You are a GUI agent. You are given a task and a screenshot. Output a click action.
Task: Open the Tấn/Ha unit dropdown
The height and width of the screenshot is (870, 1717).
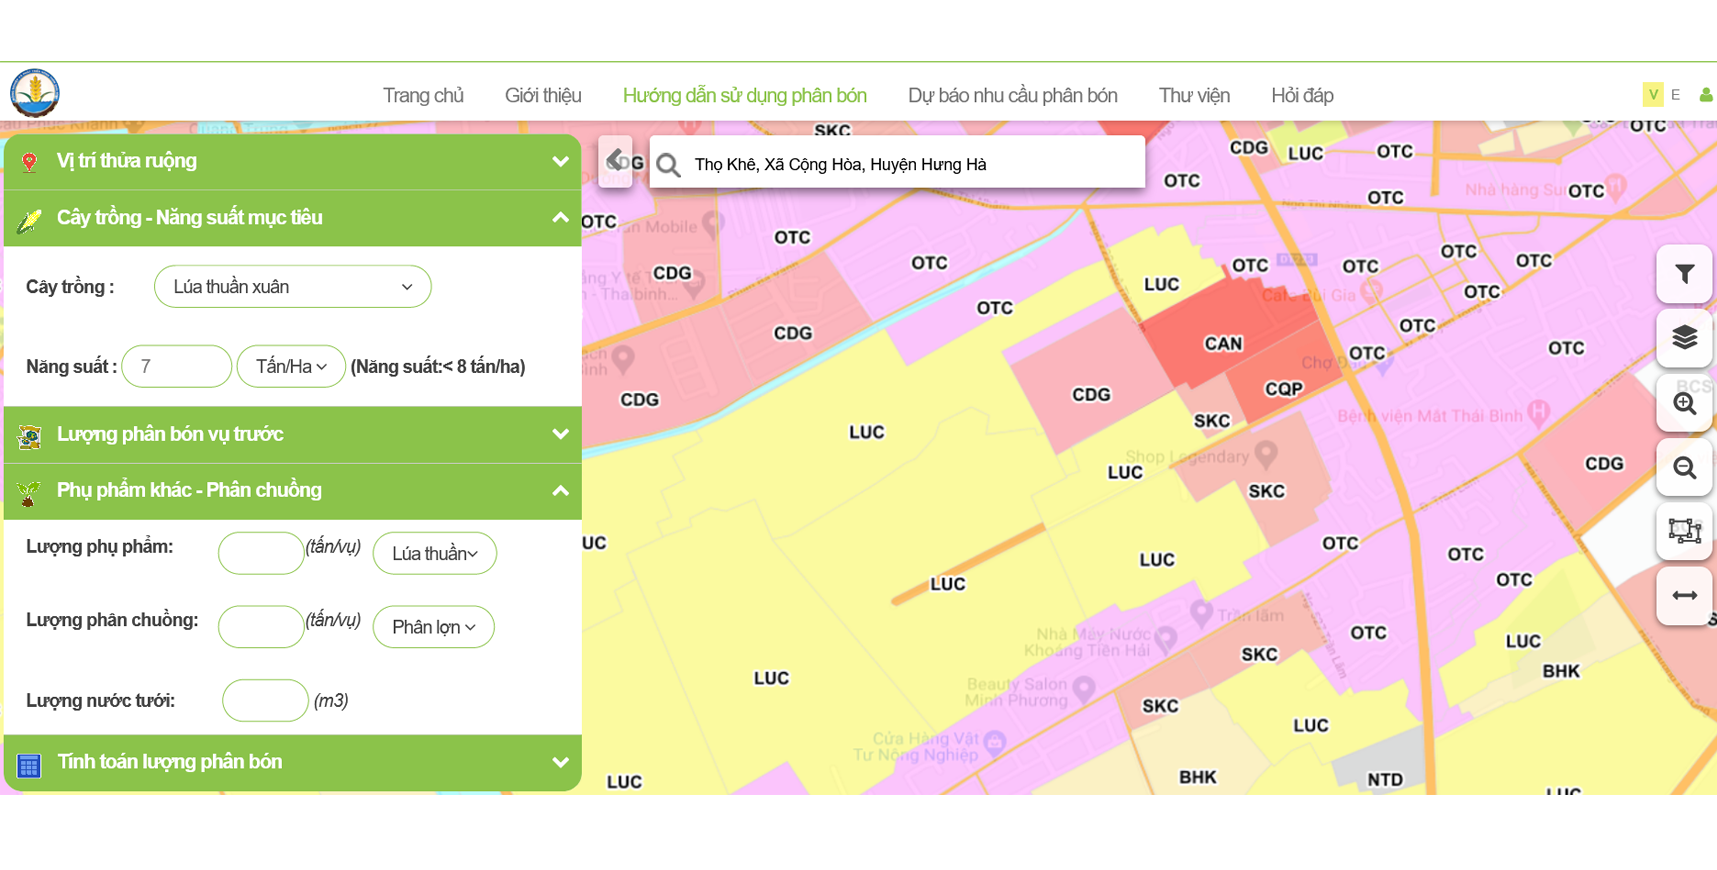tap(291, 367)
